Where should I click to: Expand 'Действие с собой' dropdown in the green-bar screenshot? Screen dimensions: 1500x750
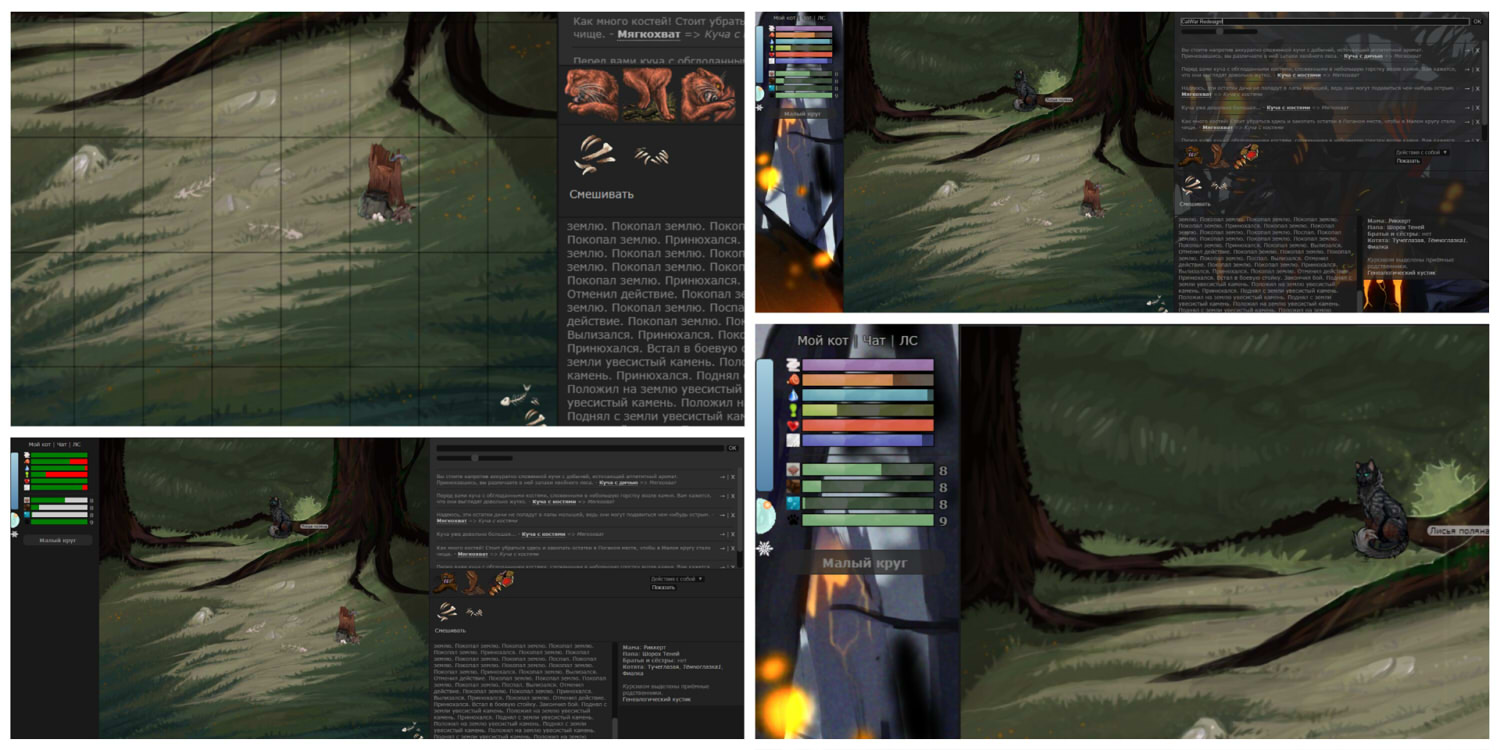point(677,579)
